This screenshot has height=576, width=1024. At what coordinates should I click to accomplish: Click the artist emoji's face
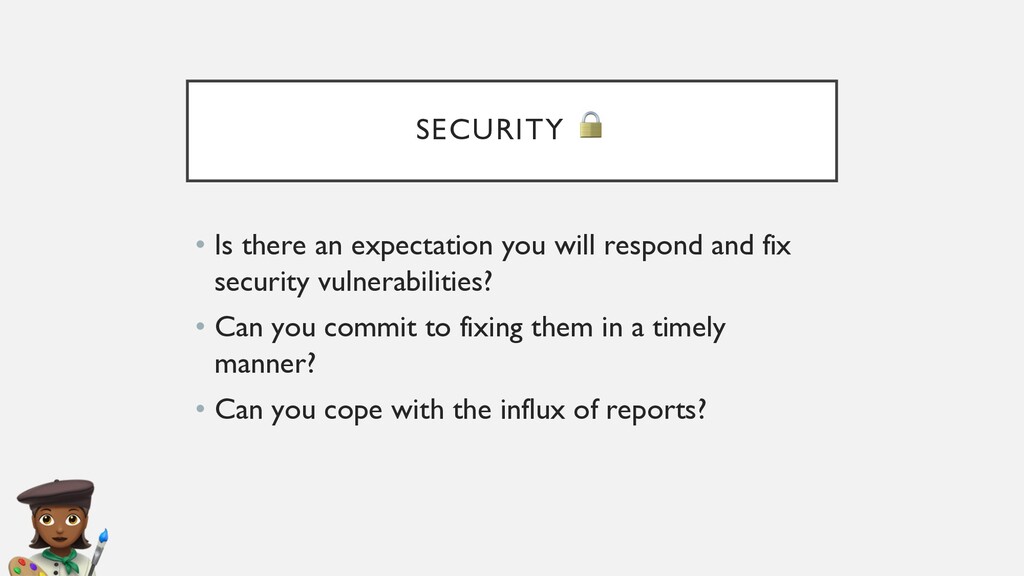point(61,527)
